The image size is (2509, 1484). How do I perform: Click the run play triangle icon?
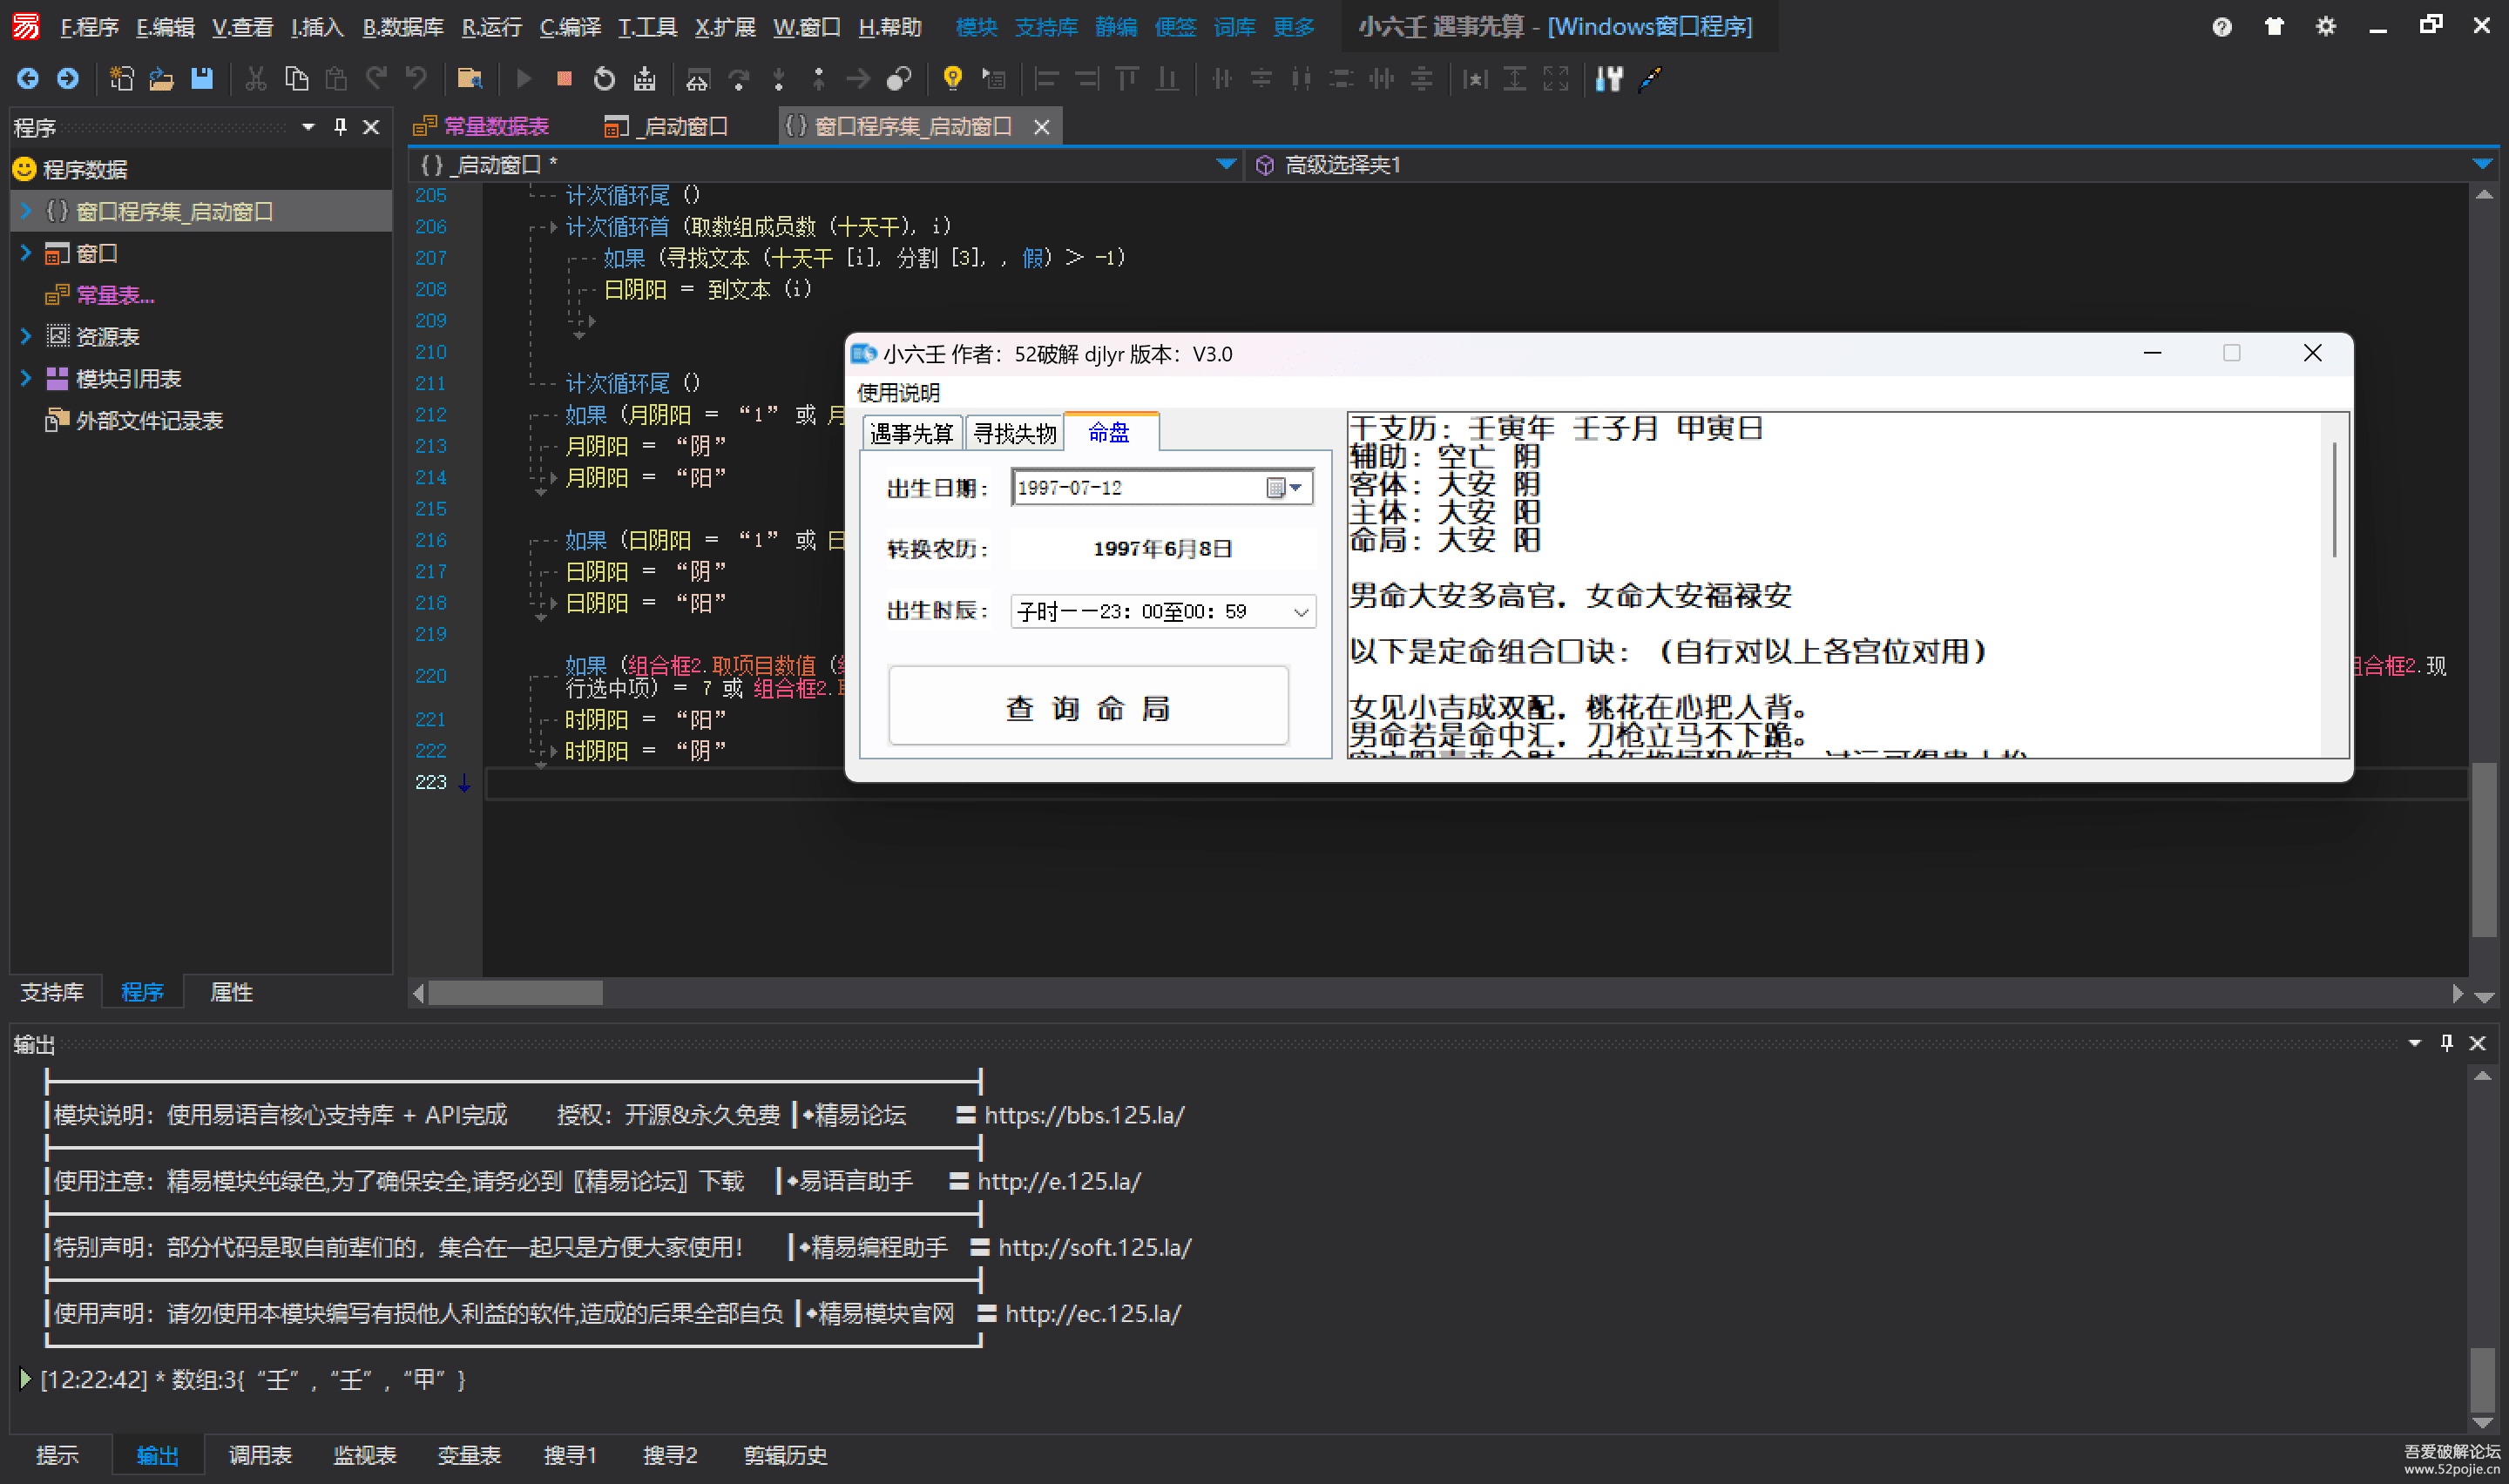523,78
